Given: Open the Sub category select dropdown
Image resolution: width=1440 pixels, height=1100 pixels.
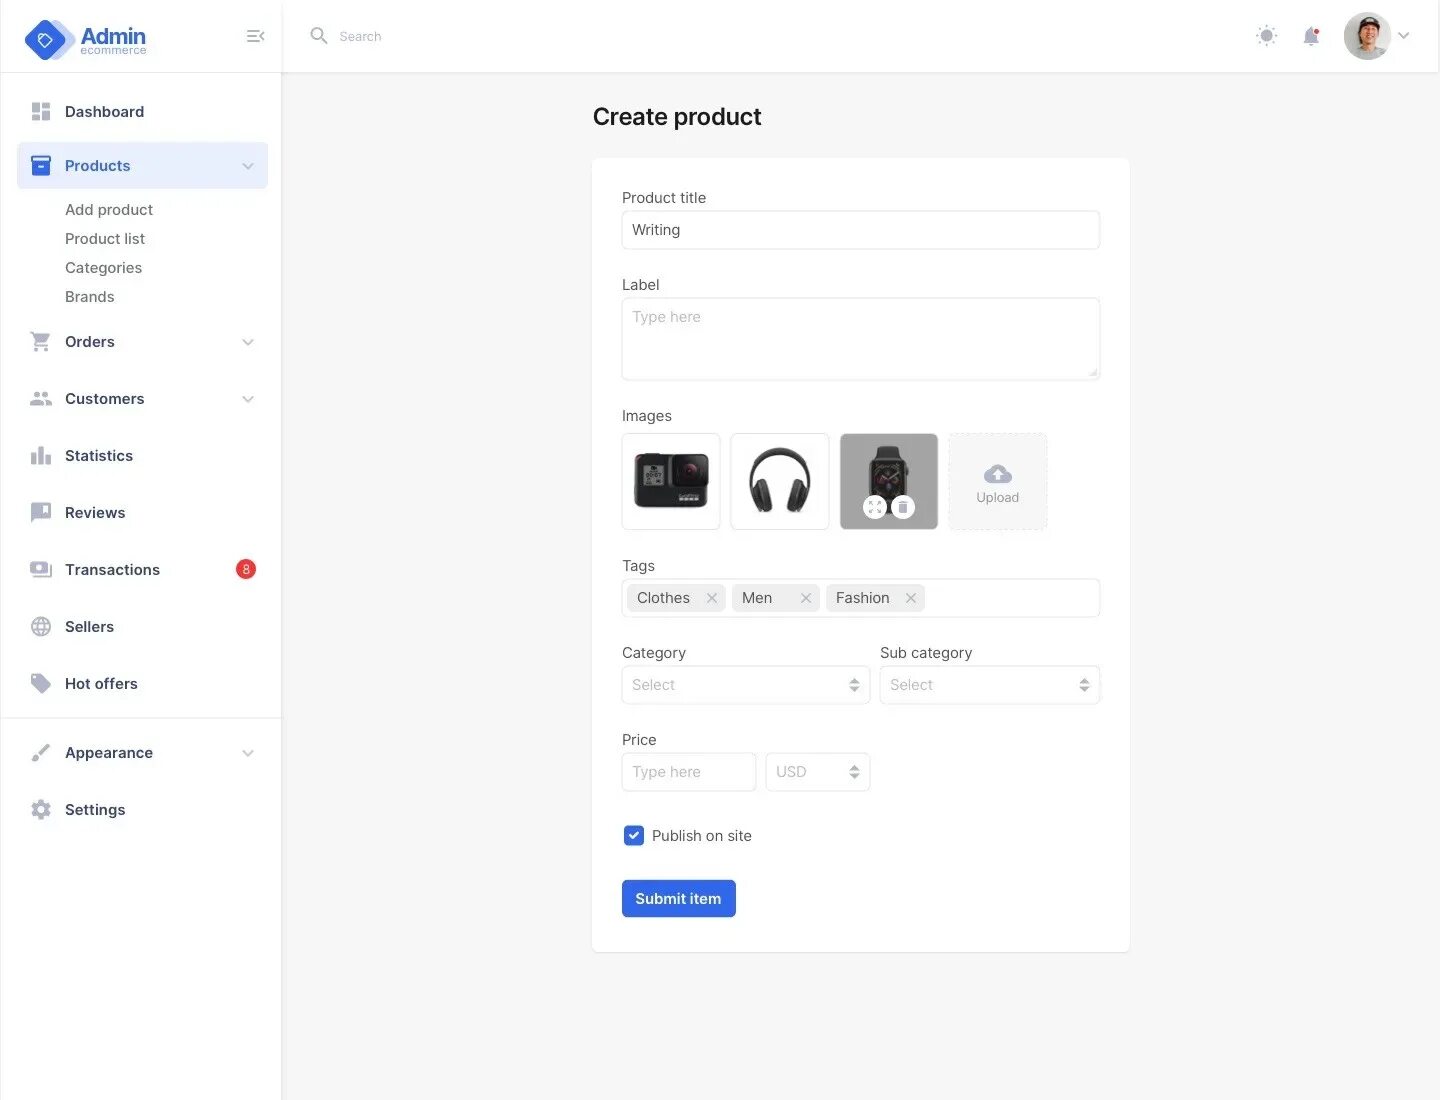Looking at the screenshot, I should click(x=990, y=685).
